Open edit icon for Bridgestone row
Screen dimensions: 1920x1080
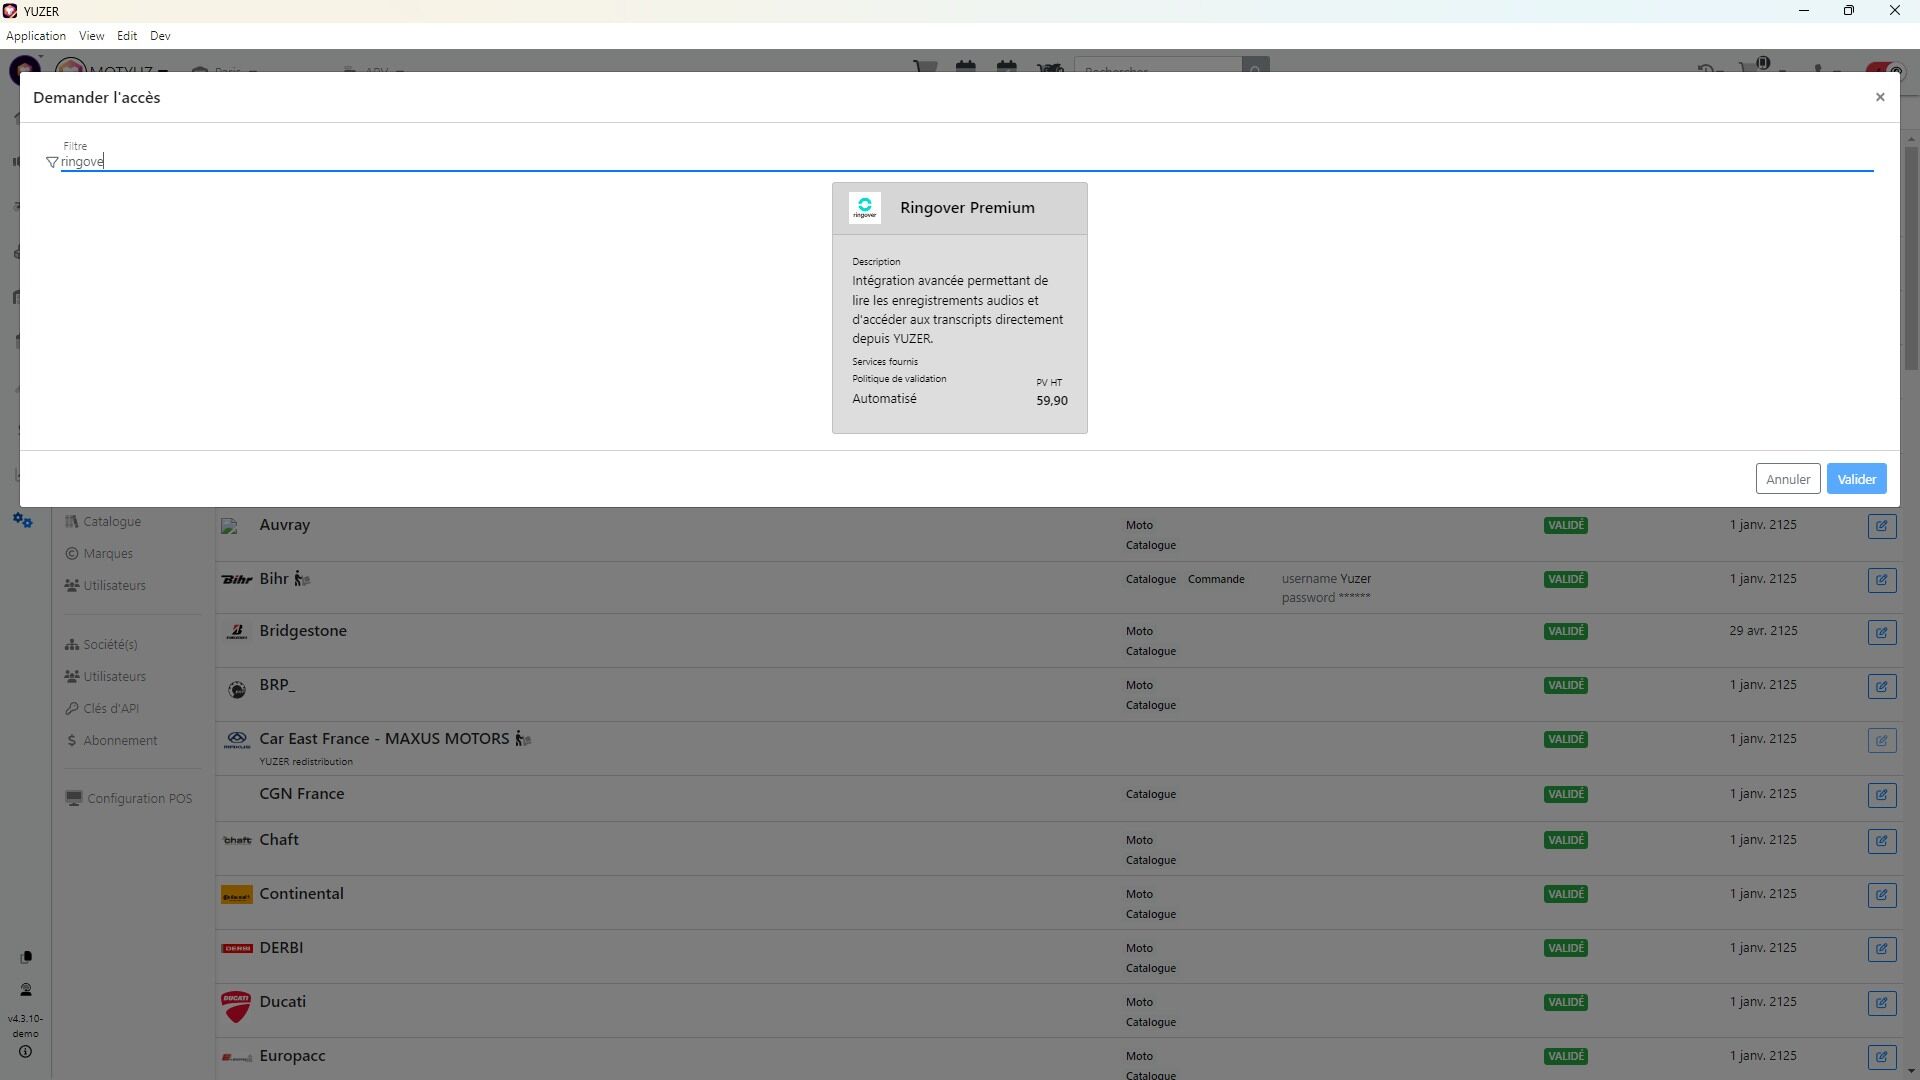[1881, 632]
